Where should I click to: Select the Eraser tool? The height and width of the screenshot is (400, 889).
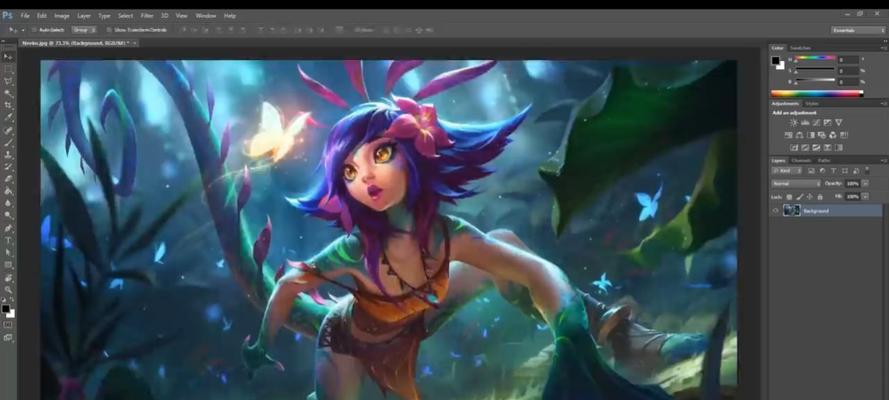click(x=9, y=178)
